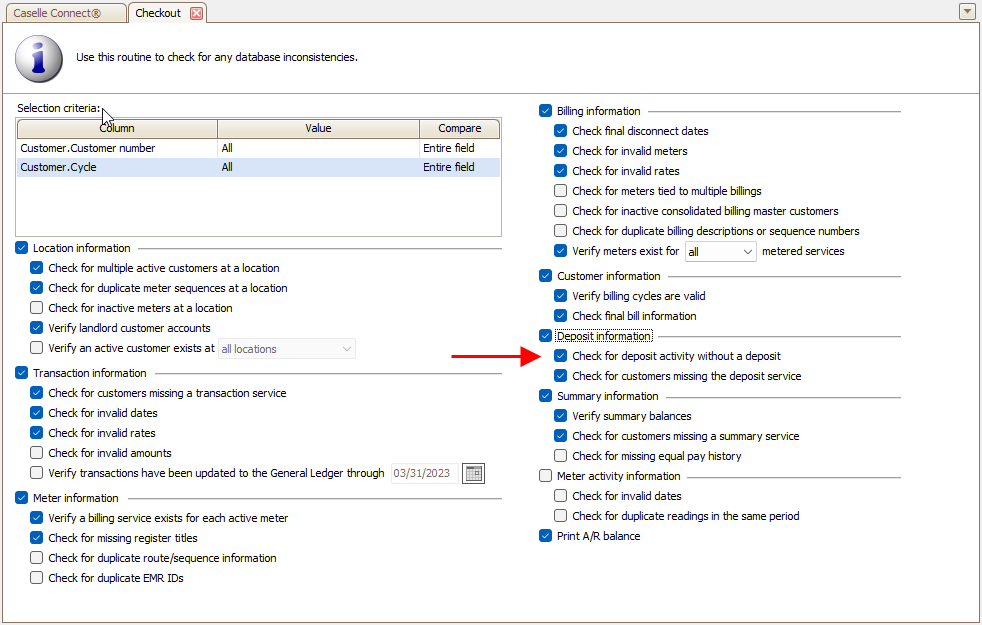The height and width of the screenshot is (625, 982).
Task: Toggle Billing information checkbox
Action: [545, 111]
